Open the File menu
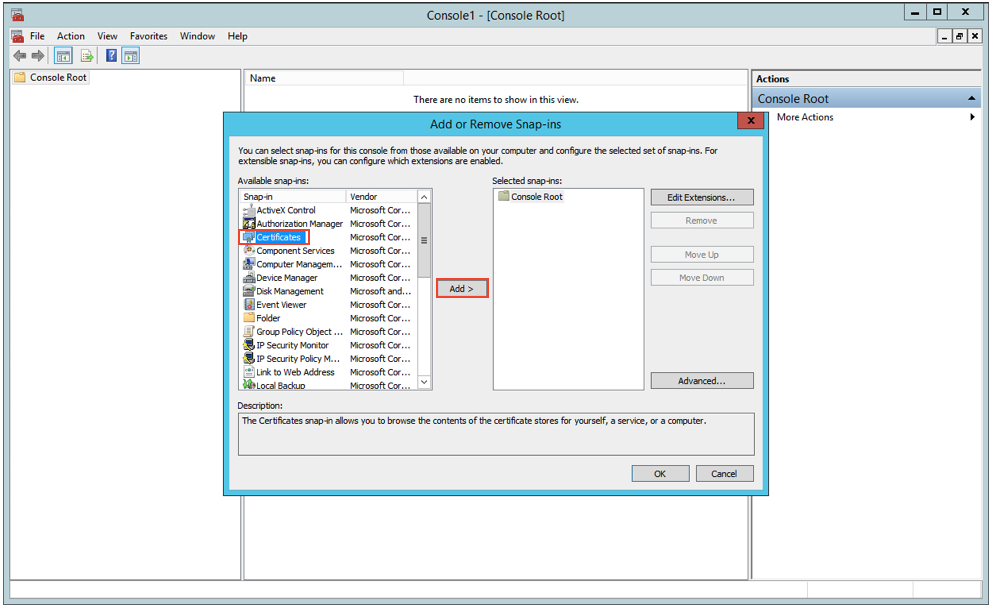 point(37,36)
